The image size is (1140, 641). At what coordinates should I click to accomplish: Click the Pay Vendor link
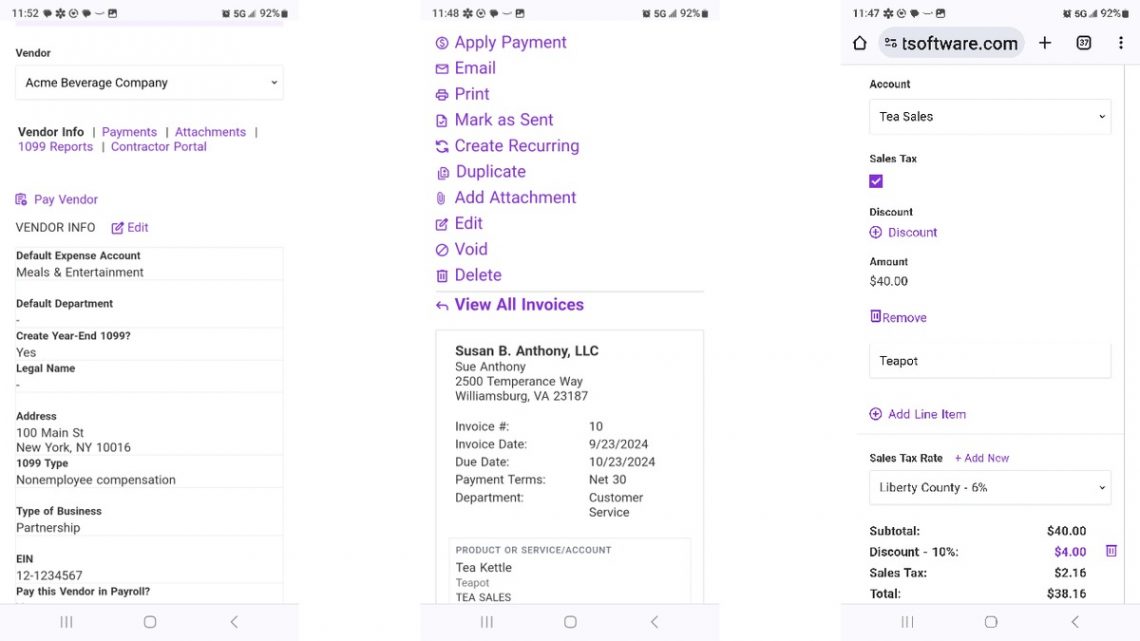(65, 200)
